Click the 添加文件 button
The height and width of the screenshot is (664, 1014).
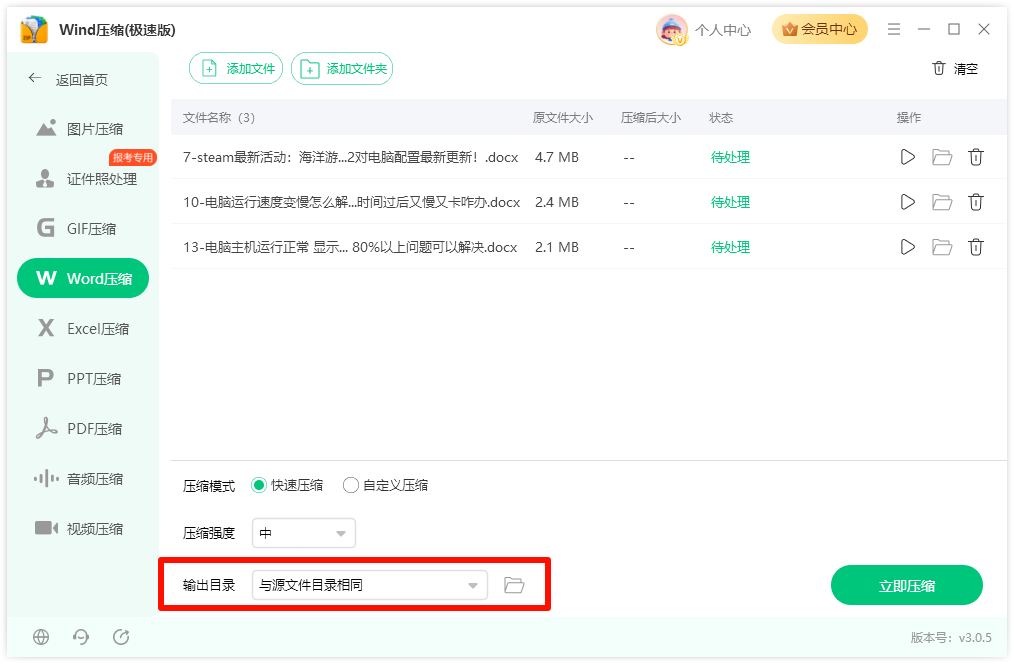click(236, 69)
